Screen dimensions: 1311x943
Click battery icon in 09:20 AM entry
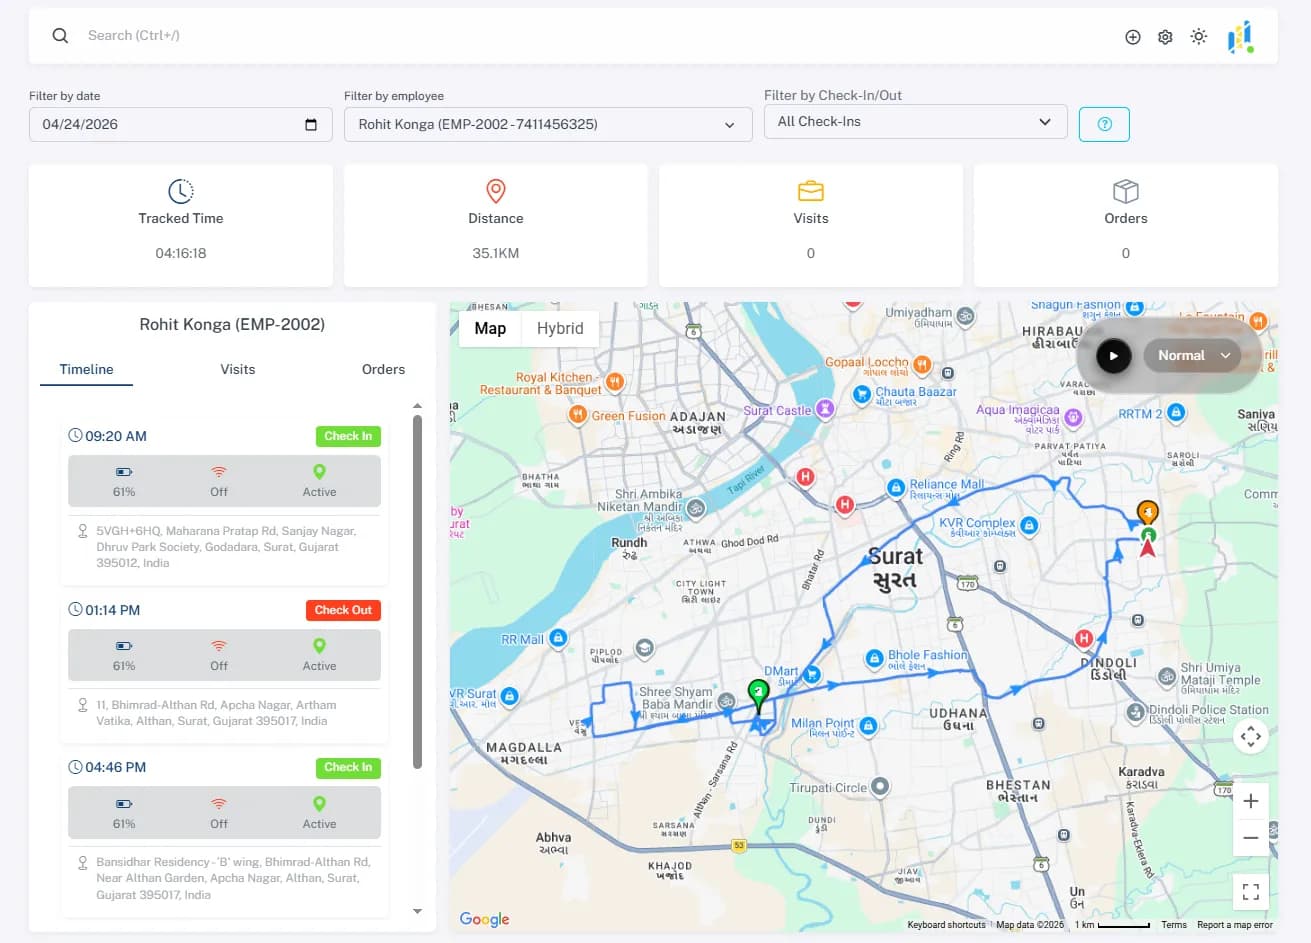(x=124, y=472)
